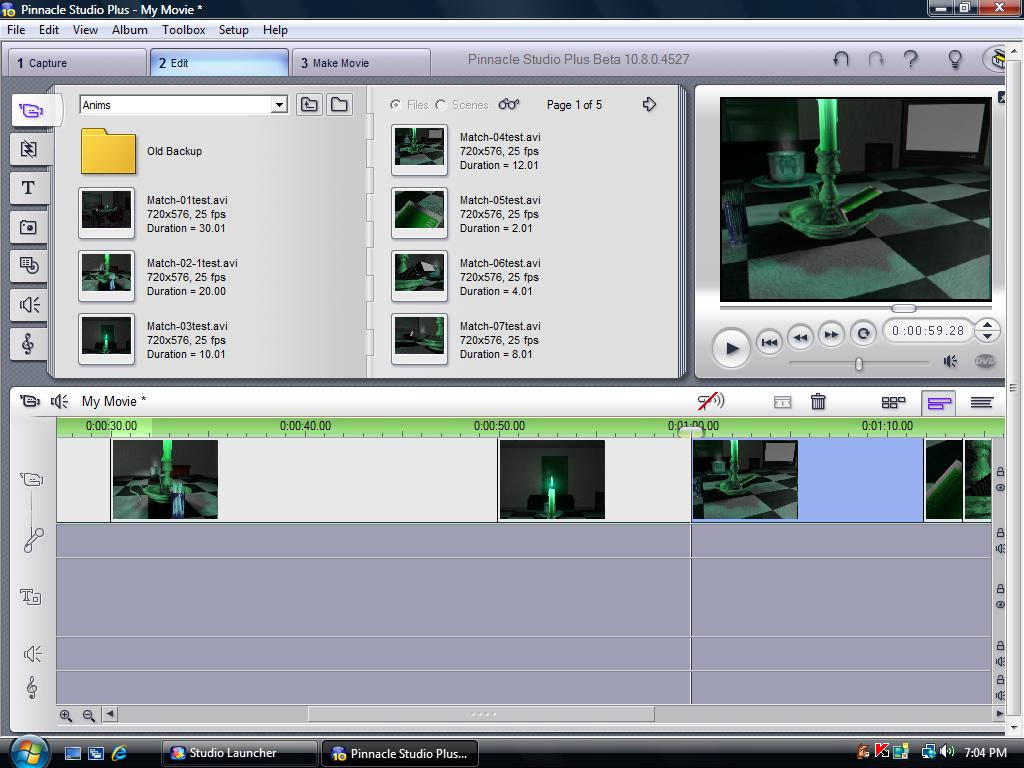Switch to Text list view

coord(982,402)
